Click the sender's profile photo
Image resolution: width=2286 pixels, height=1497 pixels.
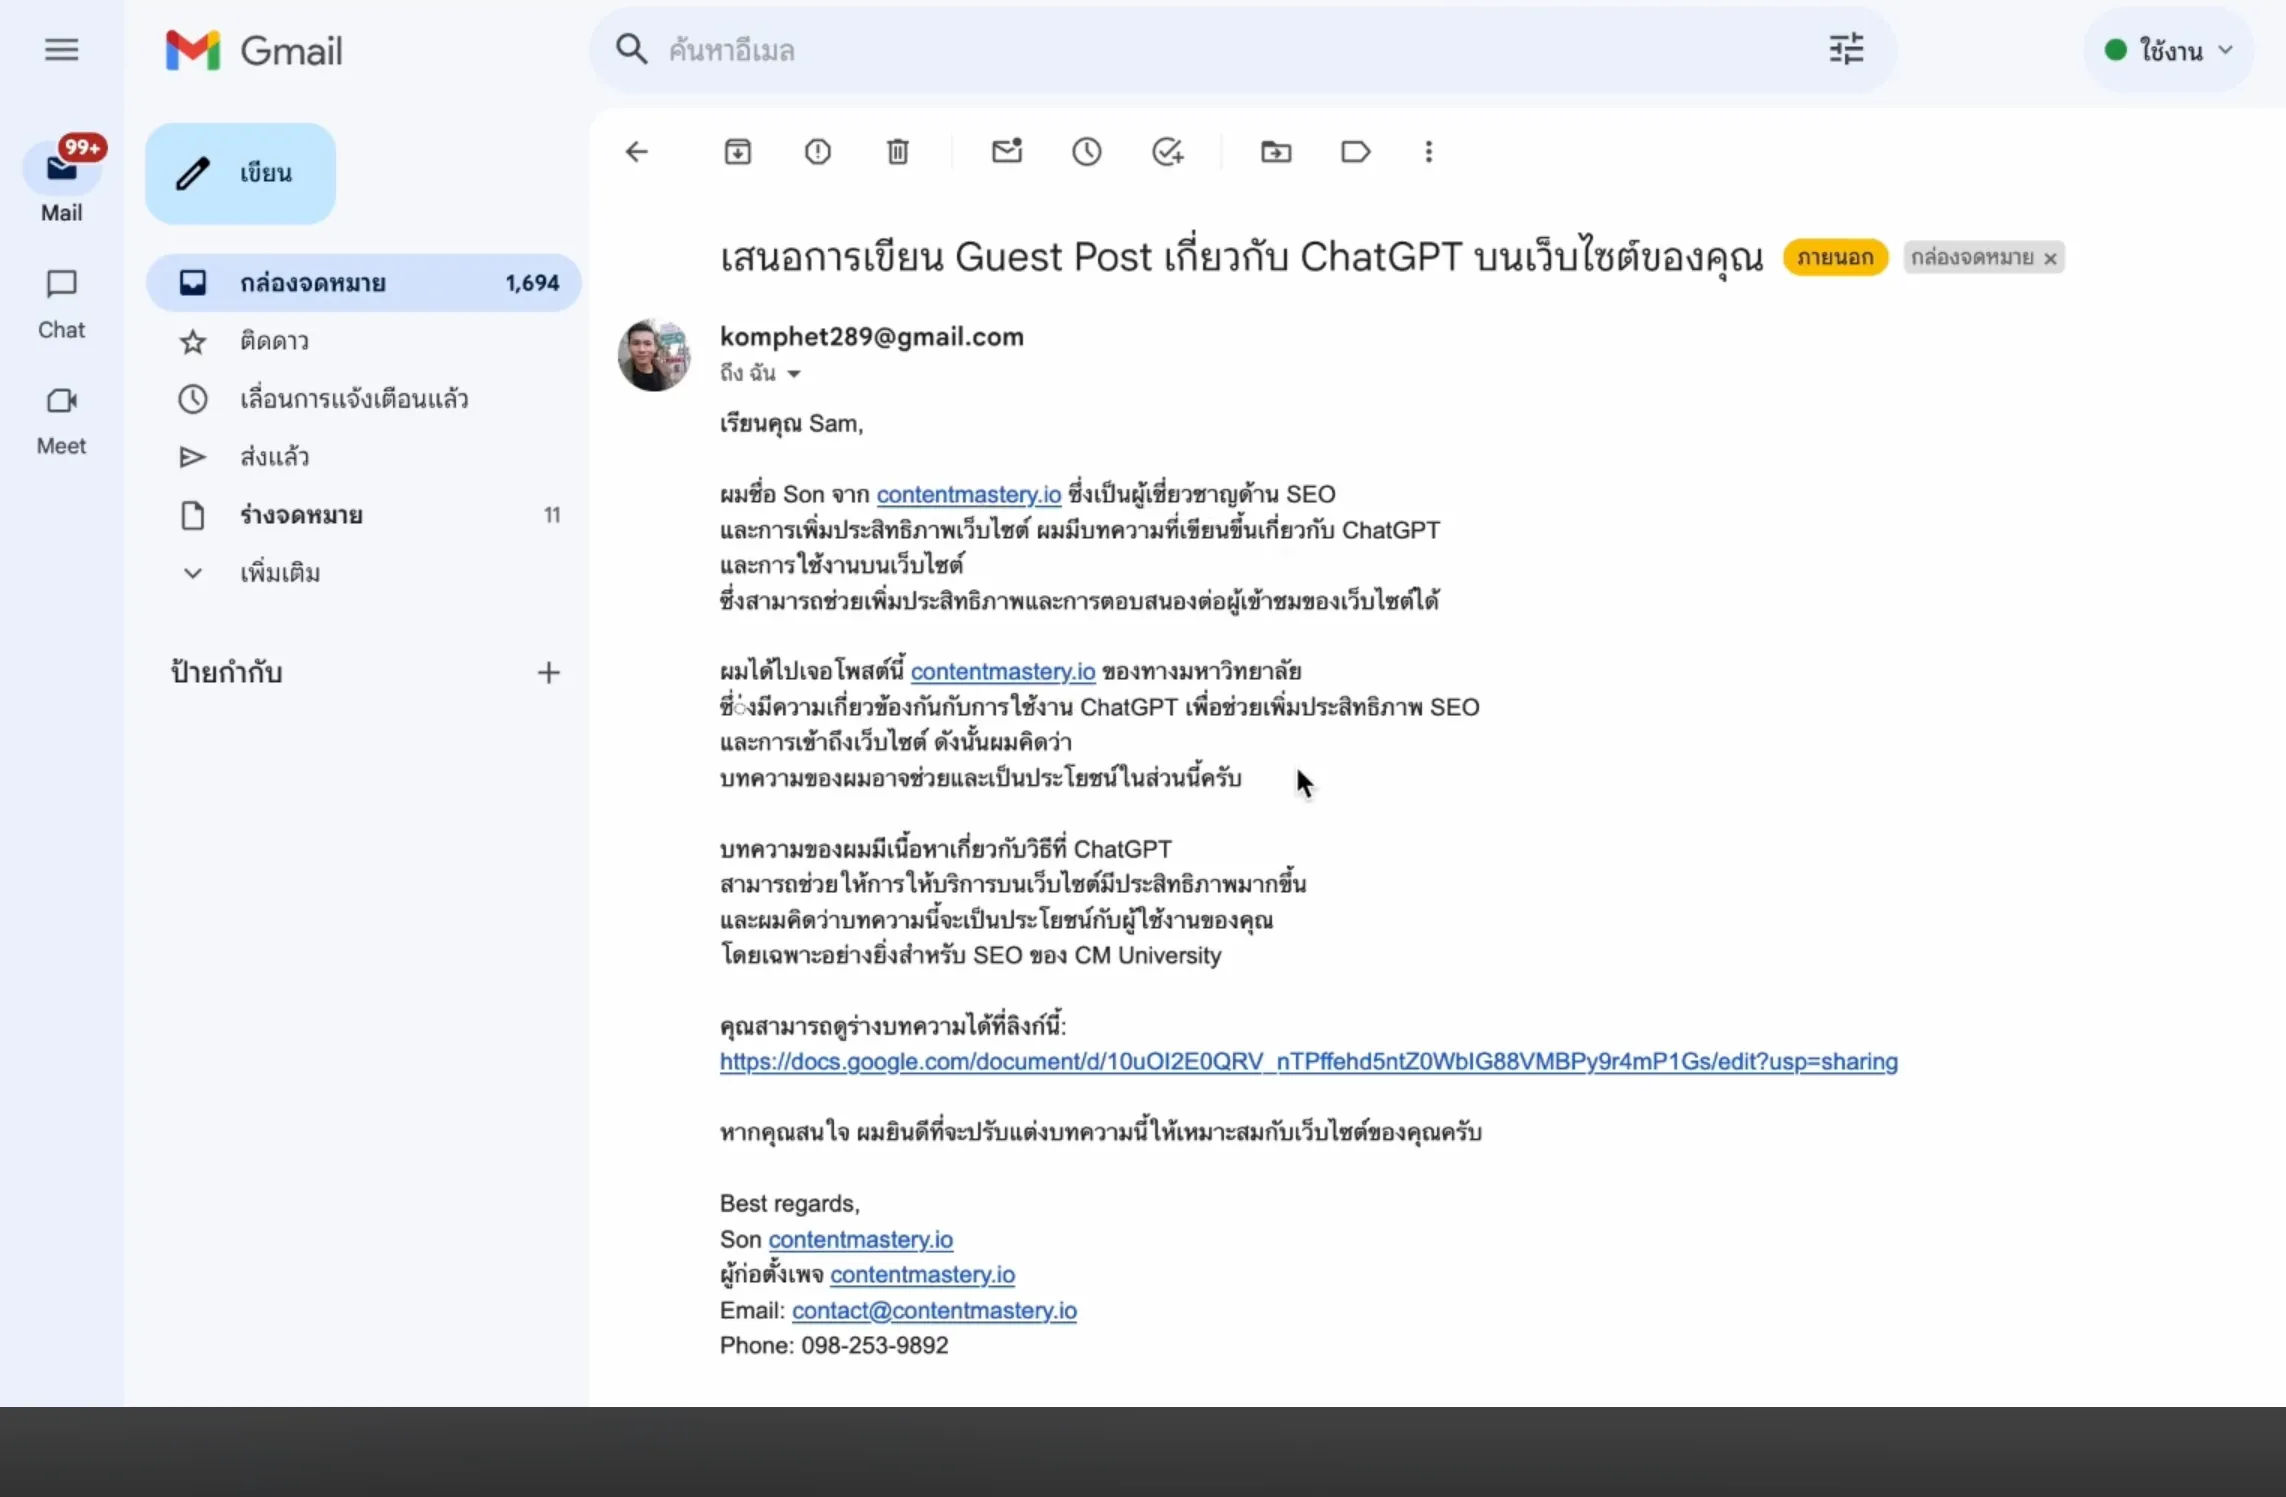(654, 355)
